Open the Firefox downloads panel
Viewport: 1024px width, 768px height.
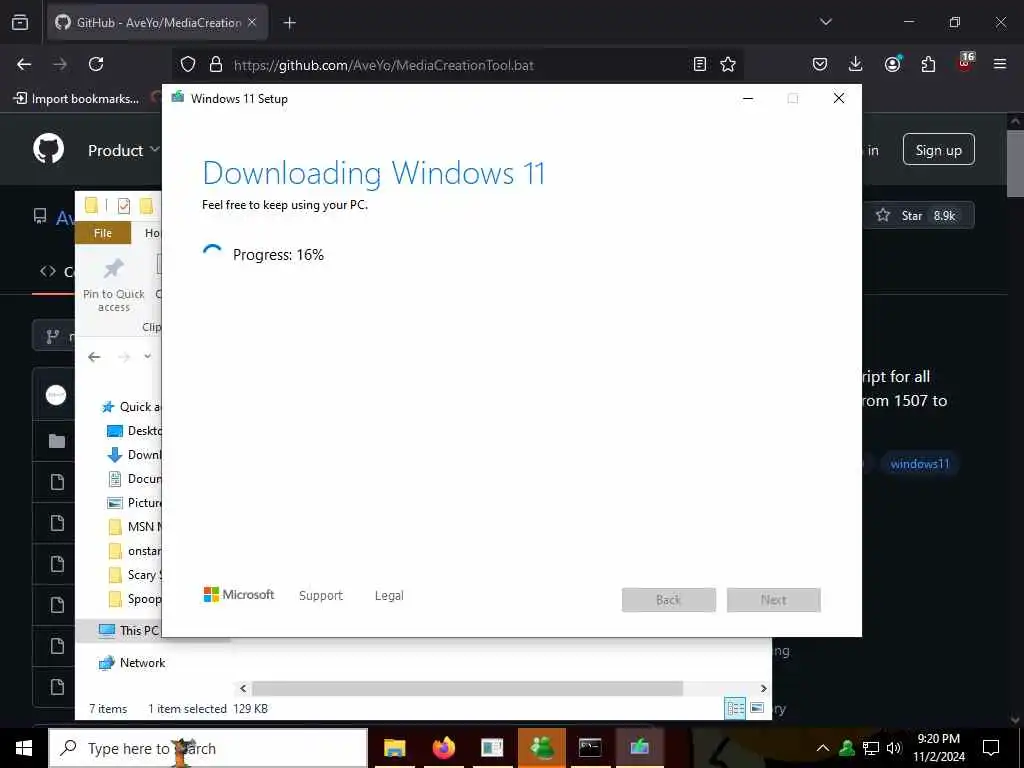coord(856,64)
